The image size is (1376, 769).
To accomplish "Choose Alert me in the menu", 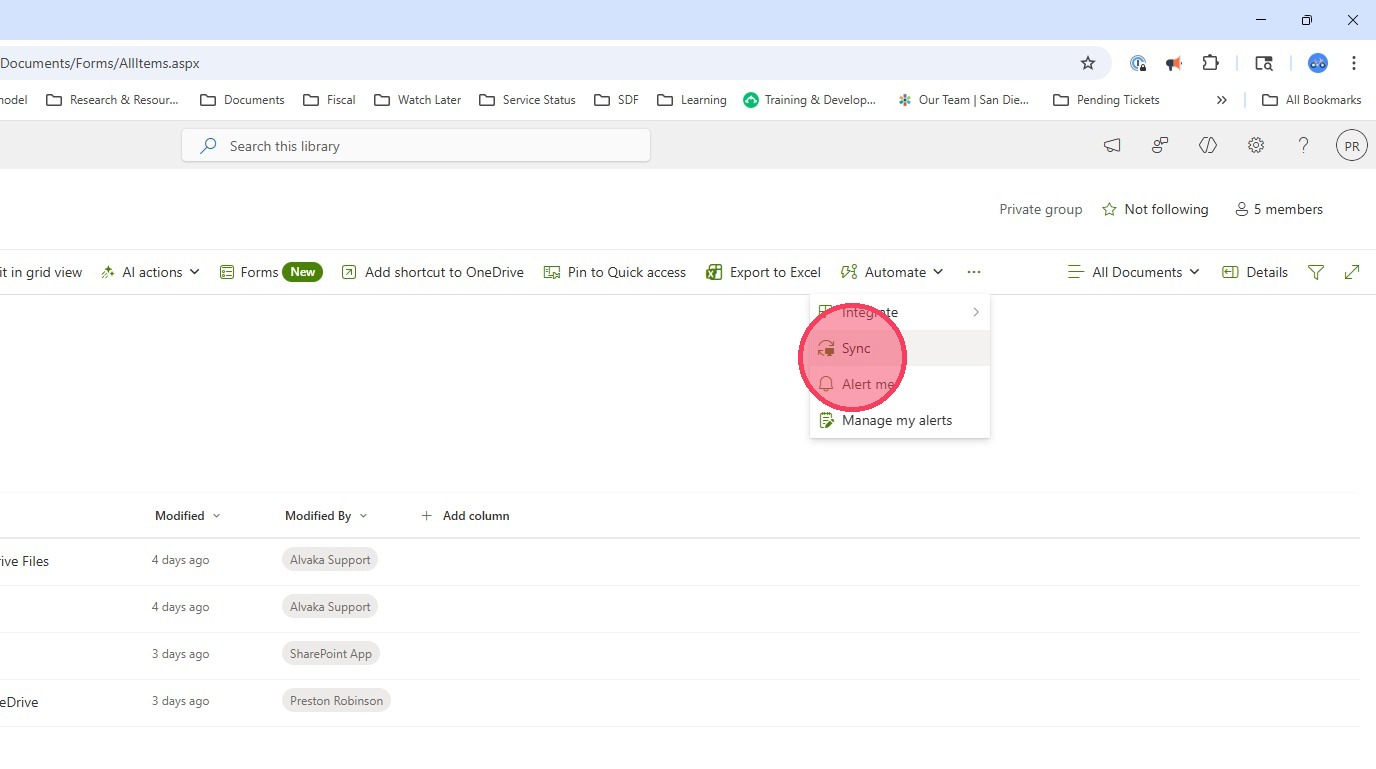I will 900,384.
